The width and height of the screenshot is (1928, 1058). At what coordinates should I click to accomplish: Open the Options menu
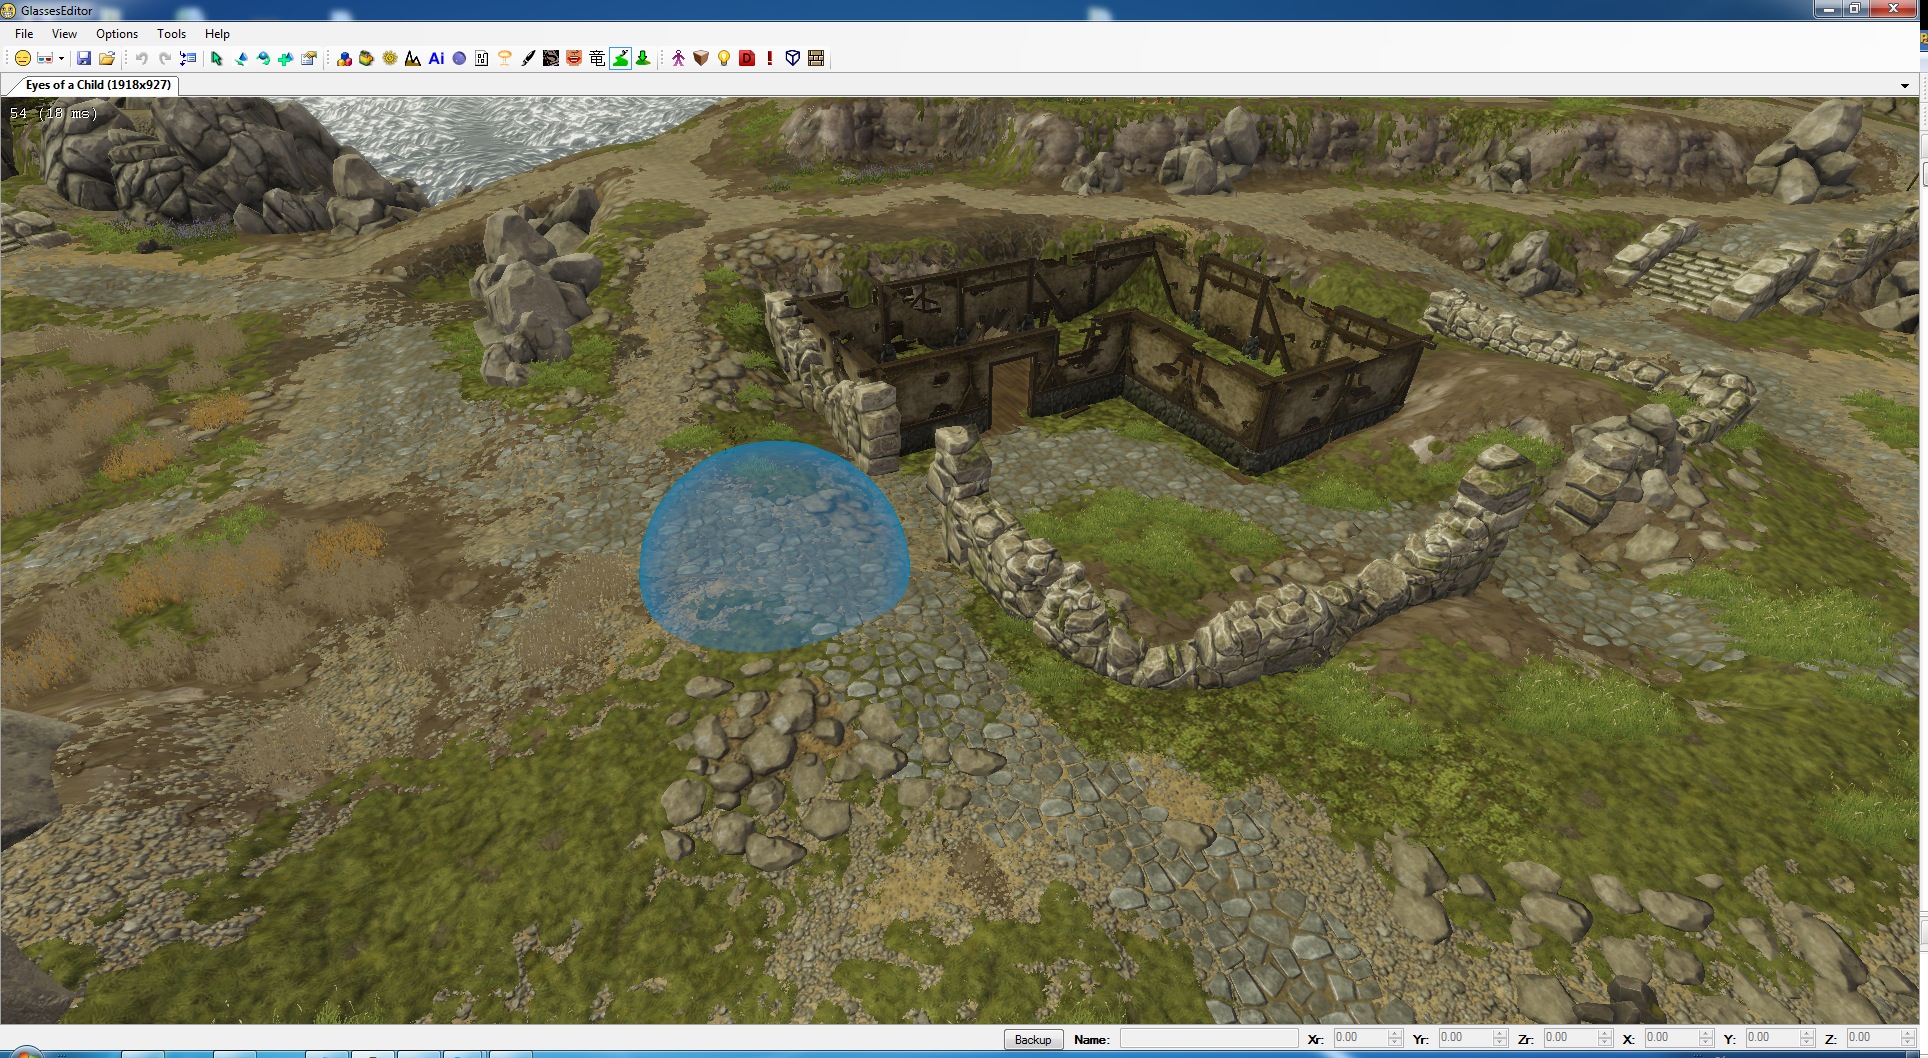pyautogui.click(x=117, y=34)
